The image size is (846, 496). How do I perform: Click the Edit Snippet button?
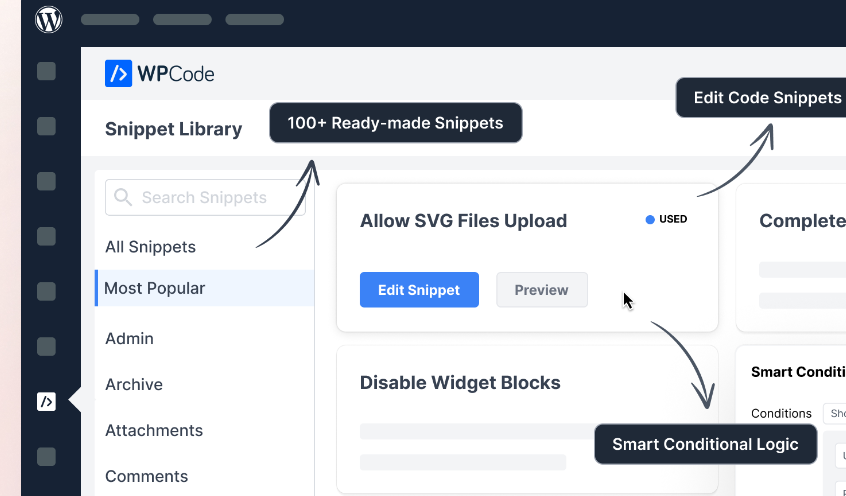point(419,290)
